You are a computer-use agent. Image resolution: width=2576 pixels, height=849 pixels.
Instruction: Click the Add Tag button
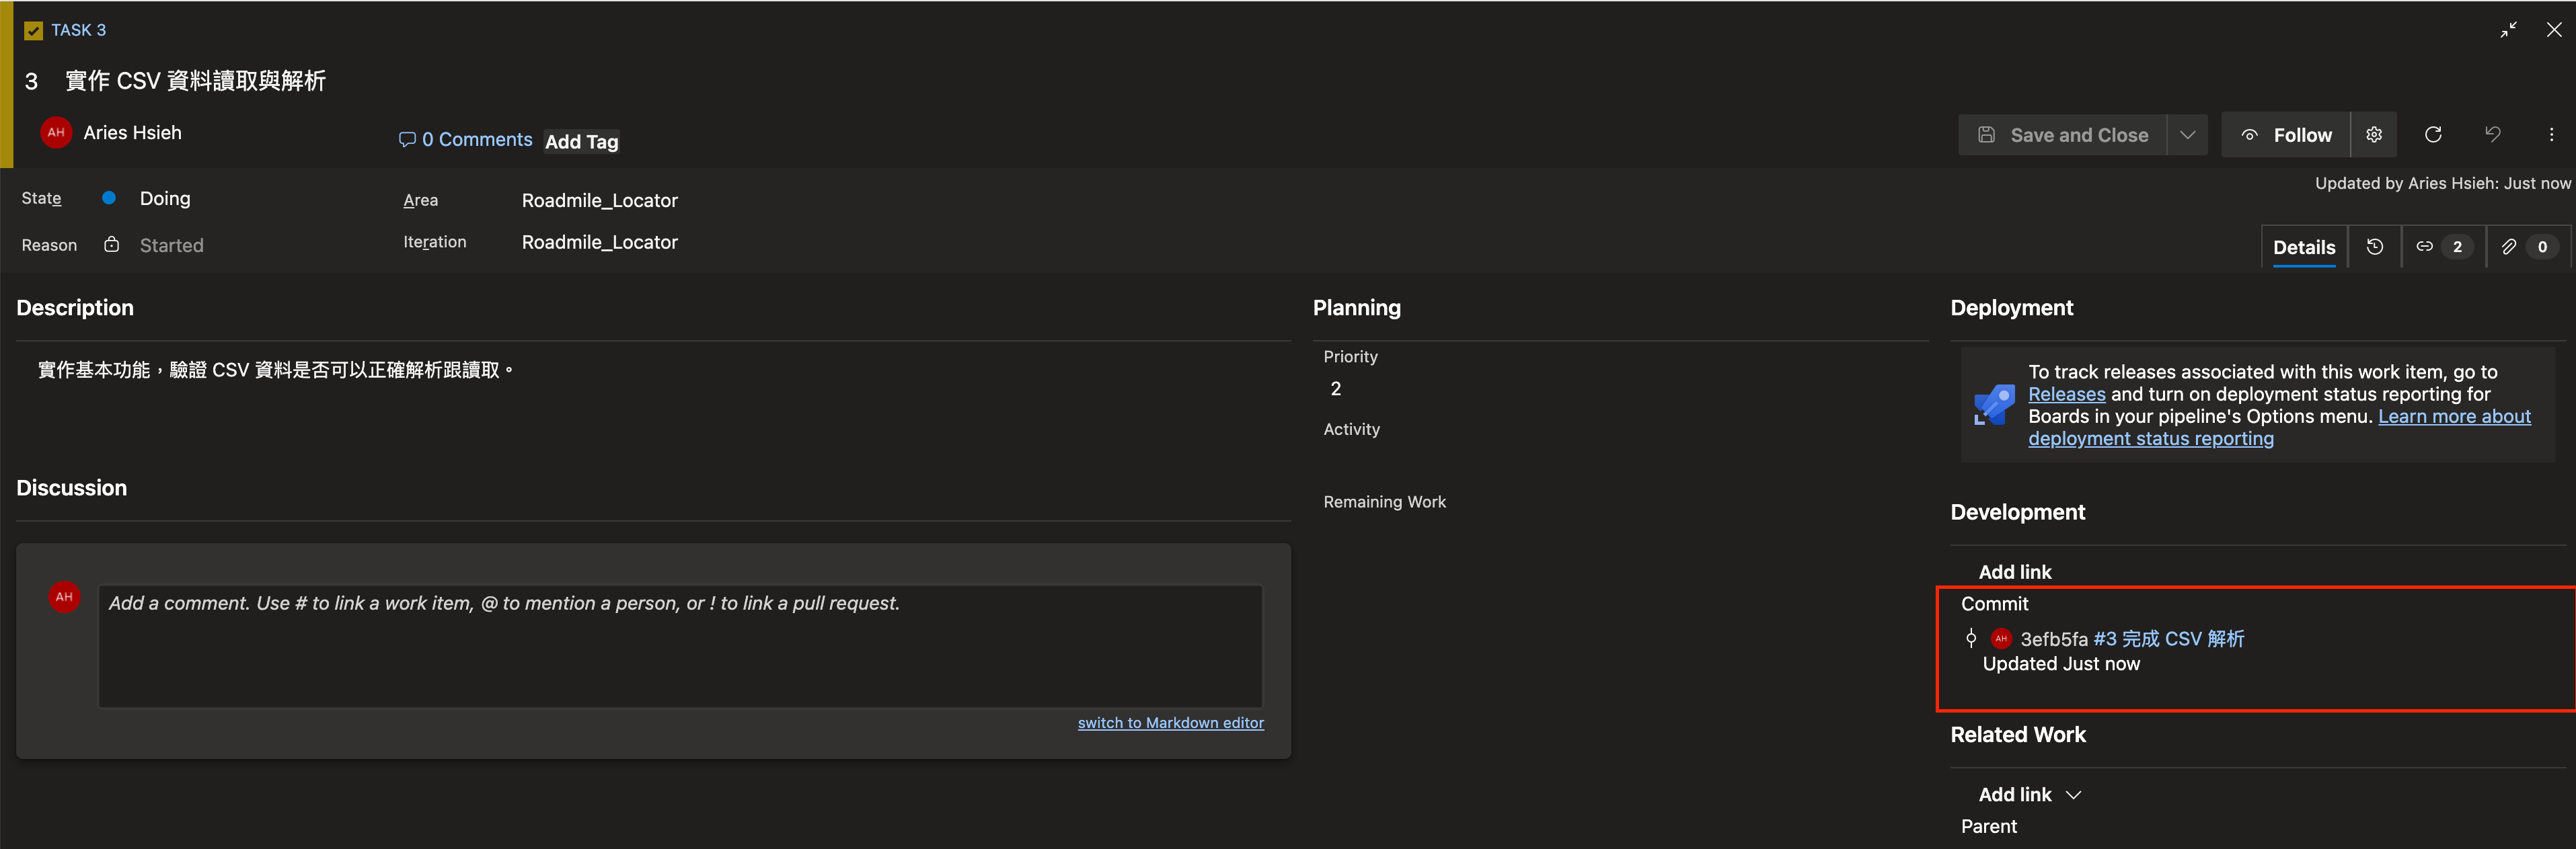click(581, 142)
